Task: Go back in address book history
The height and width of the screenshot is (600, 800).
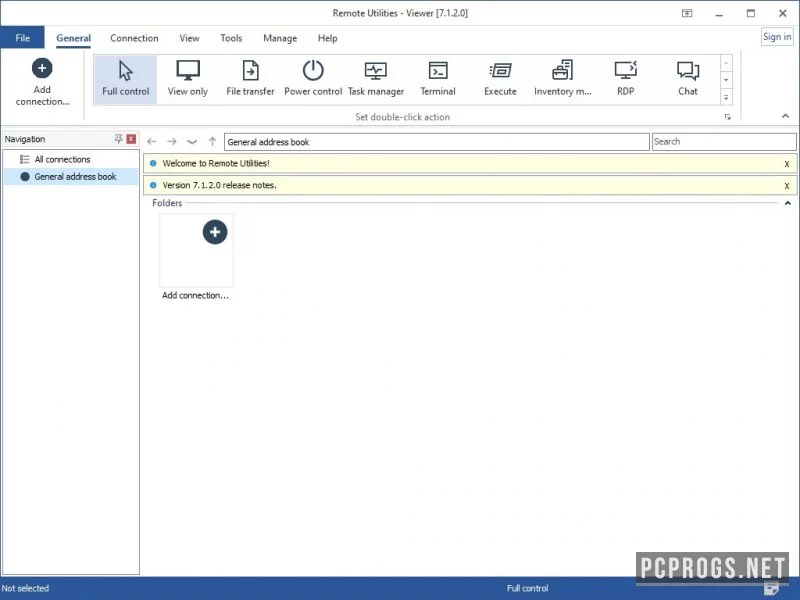Action: pos(152,142)
